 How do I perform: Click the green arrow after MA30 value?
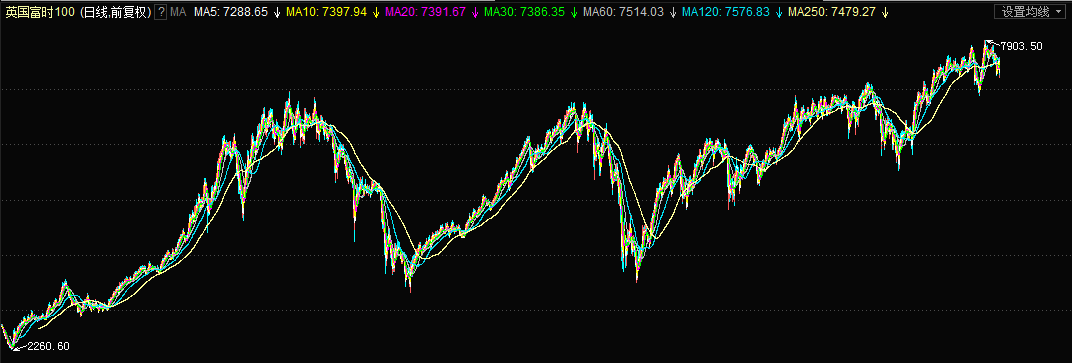[574, 12]
